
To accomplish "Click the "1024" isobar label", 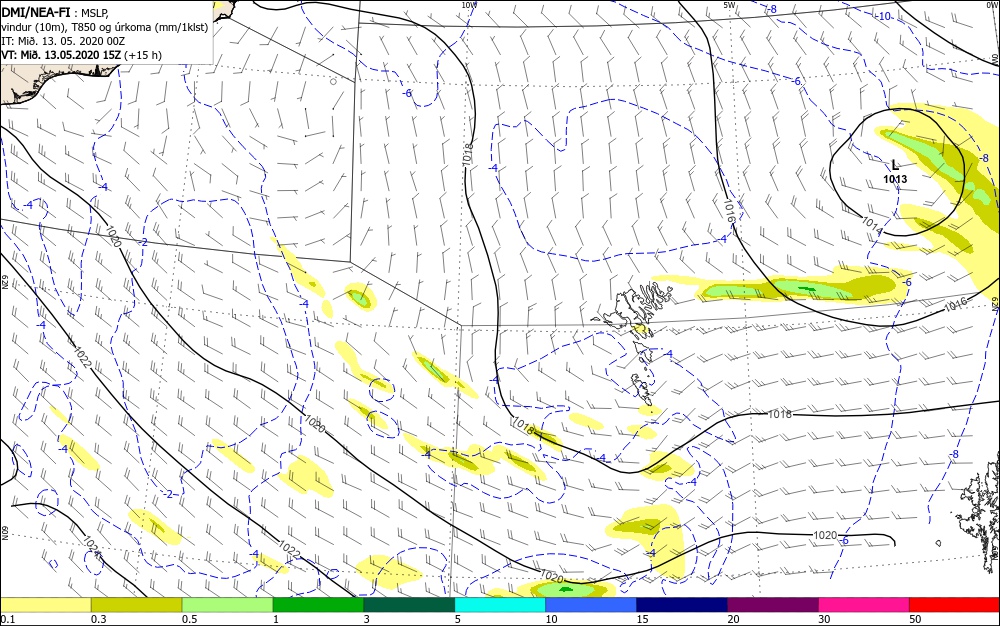I will click(92, 547).
